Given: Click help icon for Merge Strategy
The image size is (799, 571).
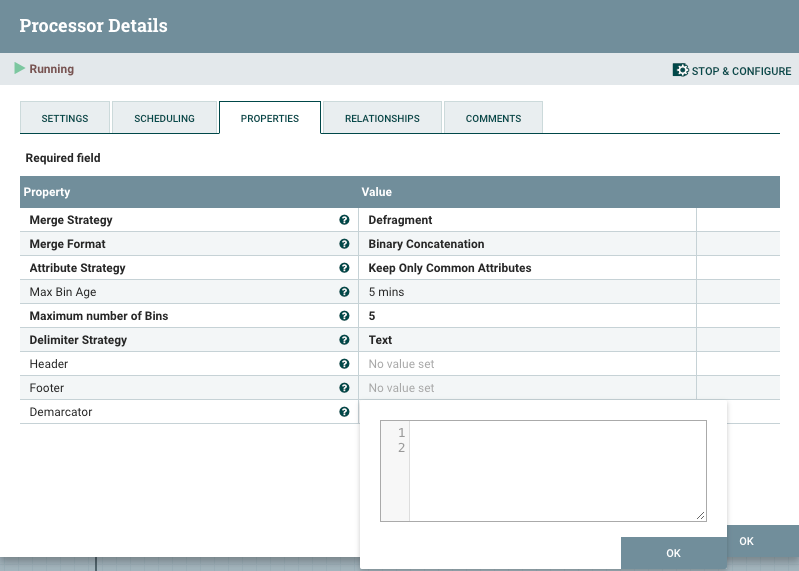Looking at the screenshot, I should [344, 220].
